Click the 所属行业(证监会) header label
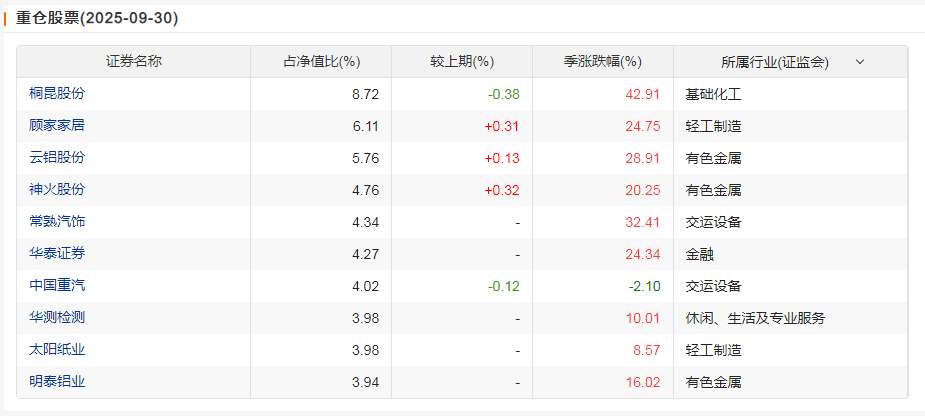Image resolution: width=925 pixels, height=416 pixels. (x=775, y=62)
